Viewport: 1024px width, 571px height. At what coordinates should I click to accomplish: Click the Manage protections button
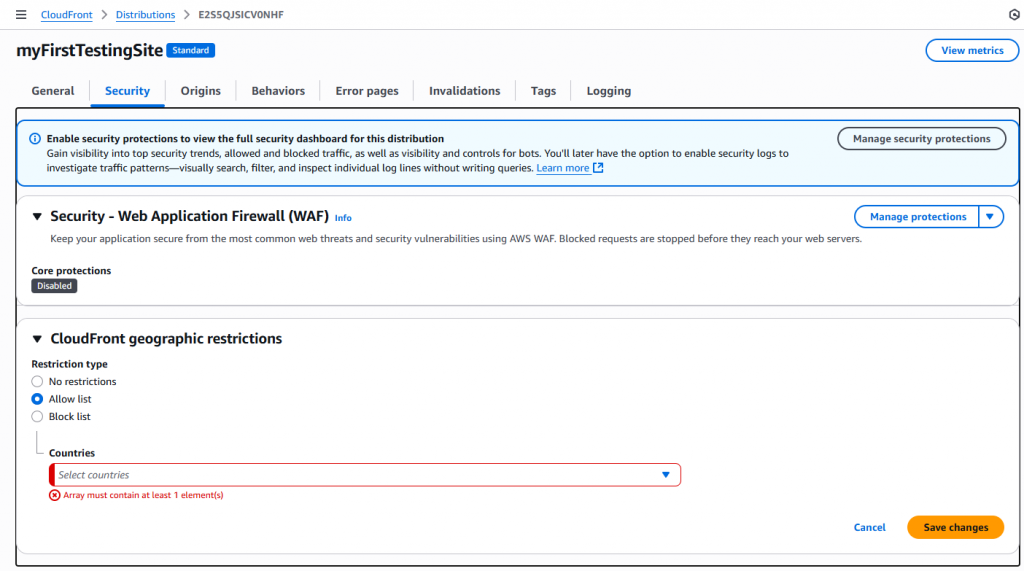pyautogui.click(x=917, y=217)
